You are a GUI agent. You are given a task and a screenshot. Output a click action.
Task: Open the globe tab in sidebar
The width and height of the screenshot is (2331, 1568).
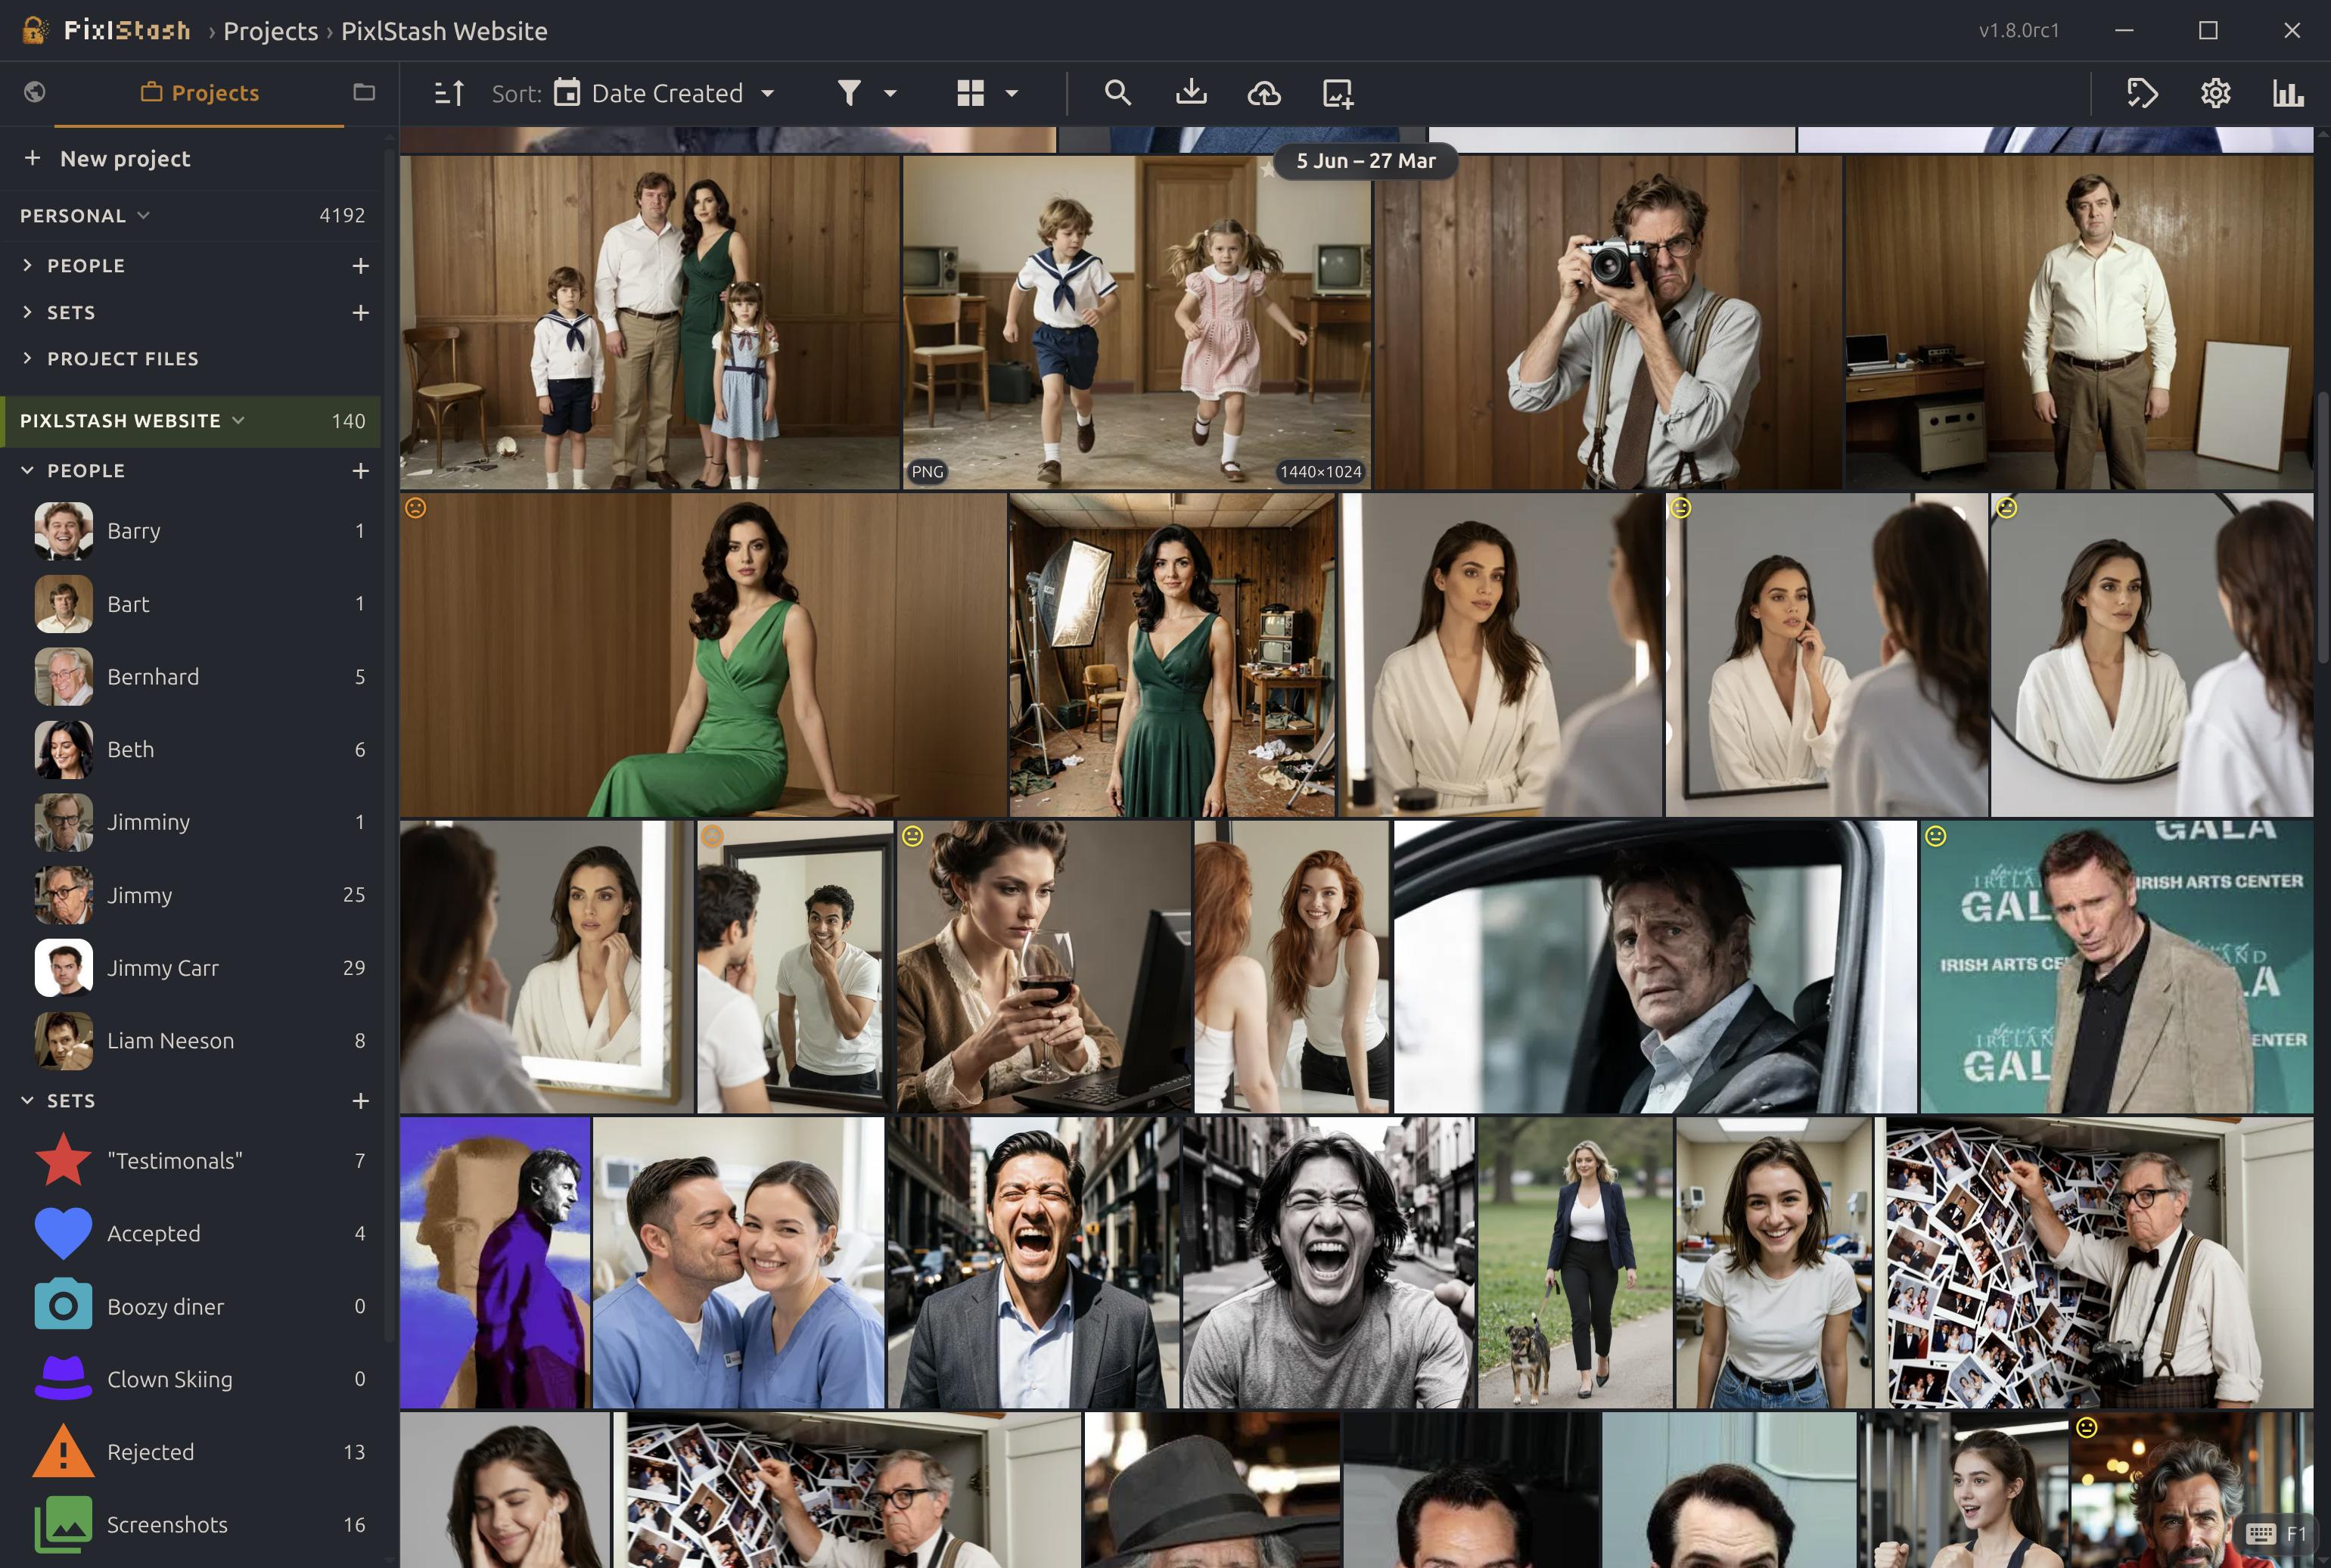tap(35, 92)
